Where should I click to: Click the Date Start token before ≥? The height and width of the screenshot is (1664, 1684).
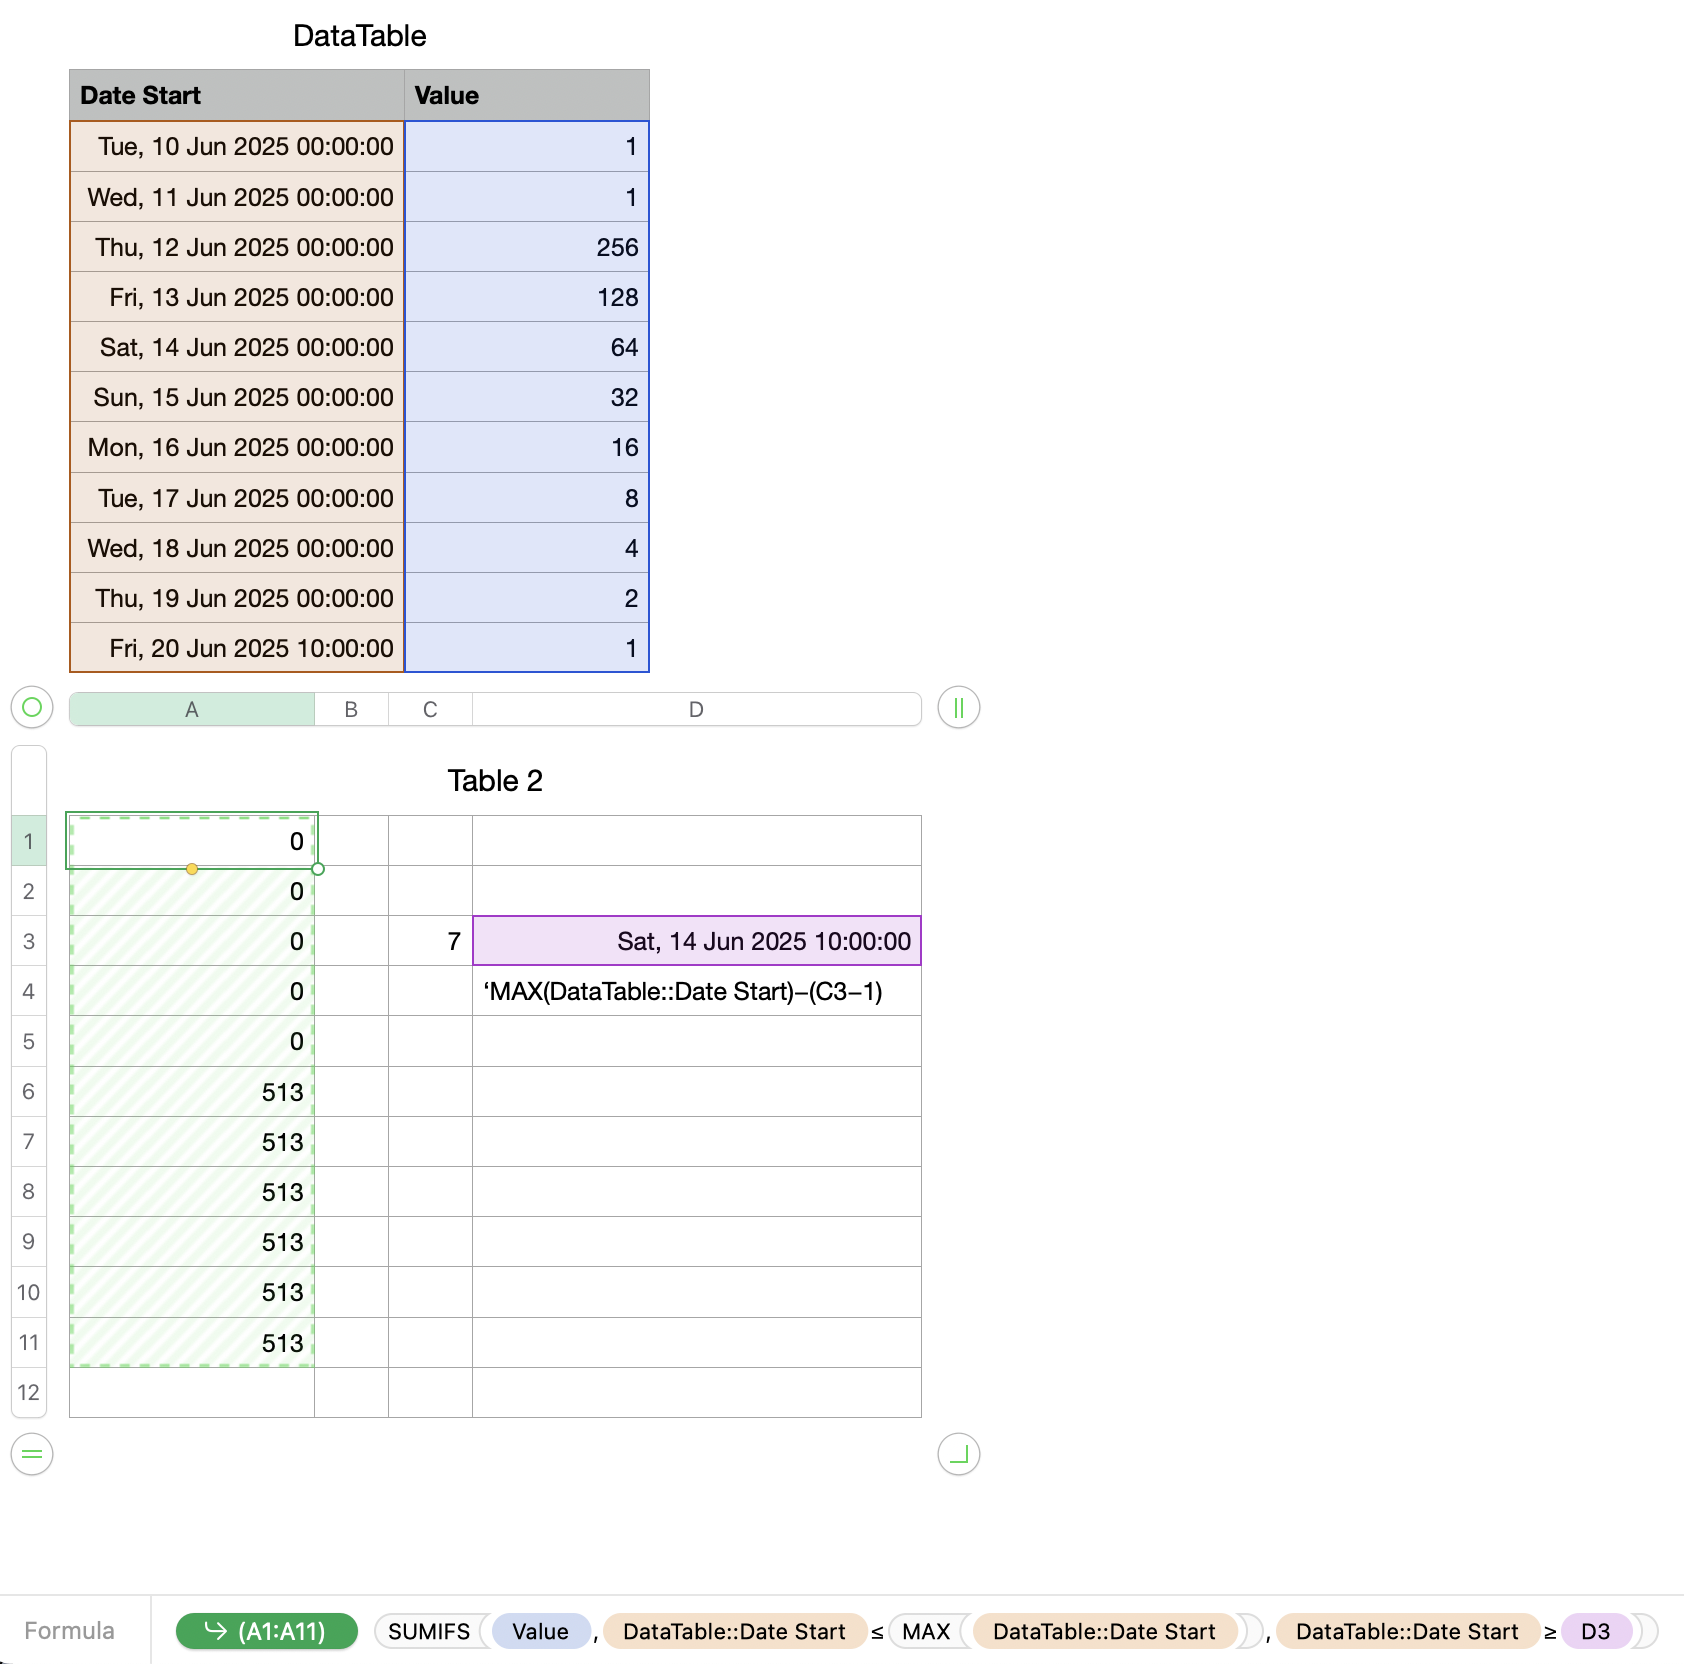click(1407, 1631)
